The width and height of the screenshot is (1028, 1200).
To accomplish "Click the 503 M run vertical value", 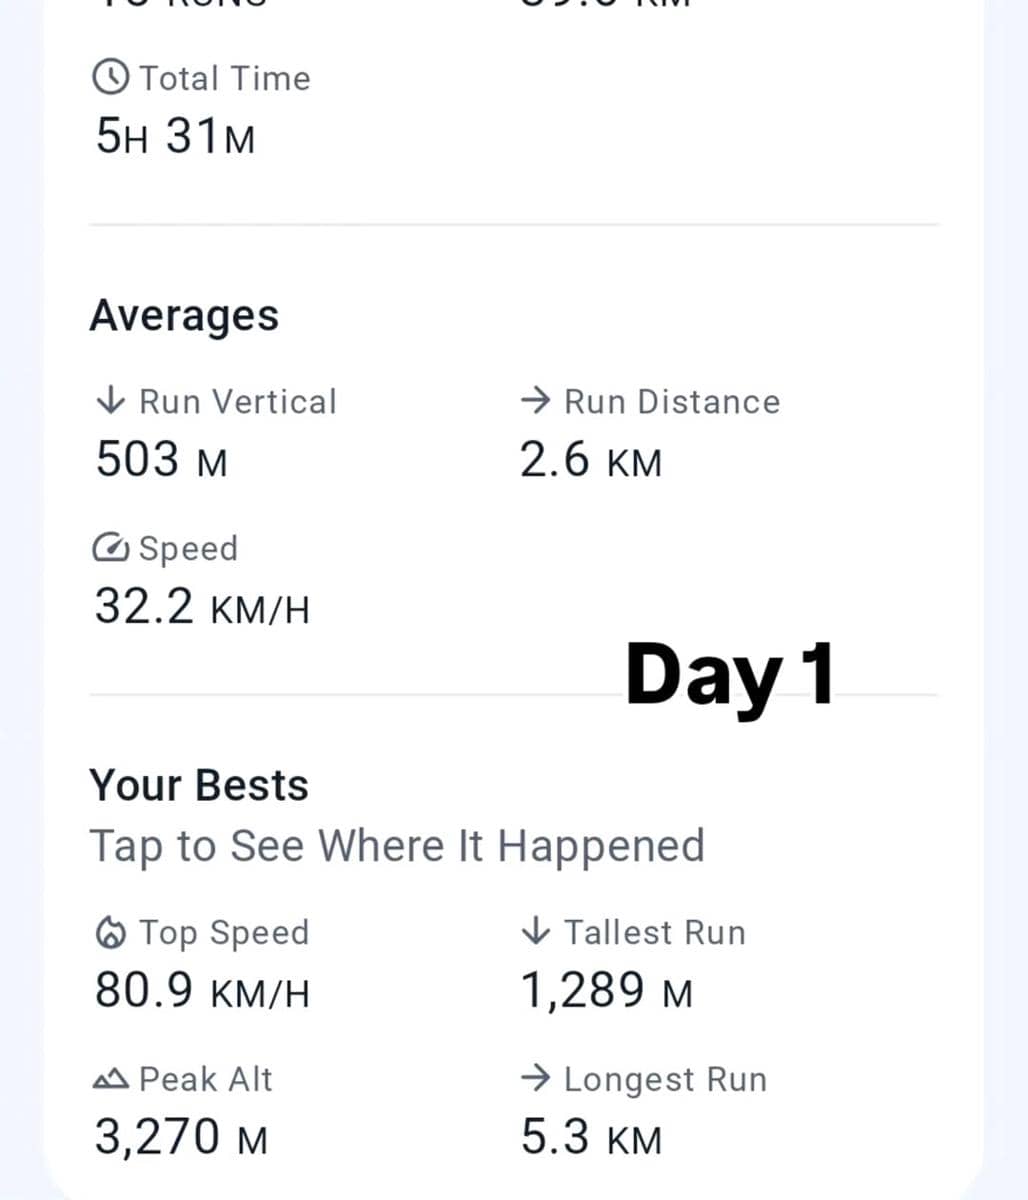I will coord(161,460).
